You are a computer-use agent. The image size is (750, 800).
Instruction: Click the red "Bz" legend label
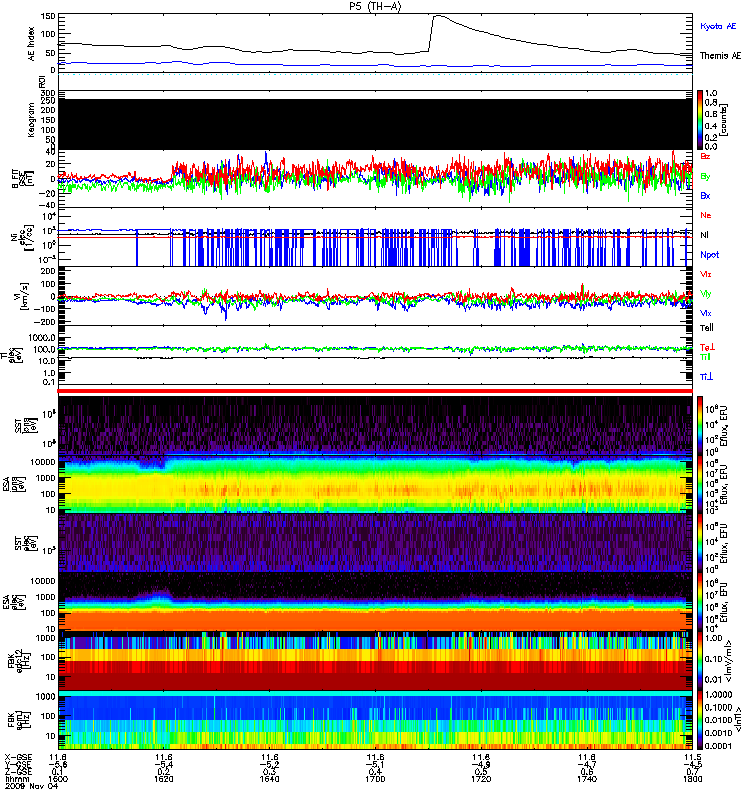705,156
